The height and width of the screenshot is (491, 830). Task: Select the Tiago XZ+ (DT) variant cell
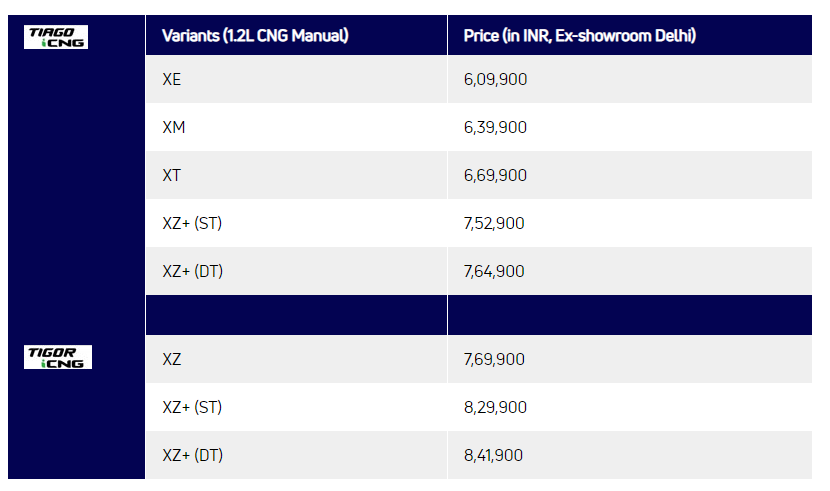192,272
